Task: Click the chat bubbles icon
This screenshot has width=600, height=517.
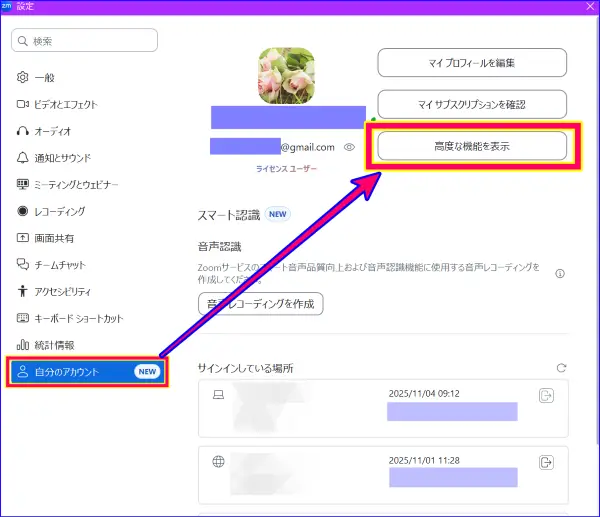Action: pos(23,264)
